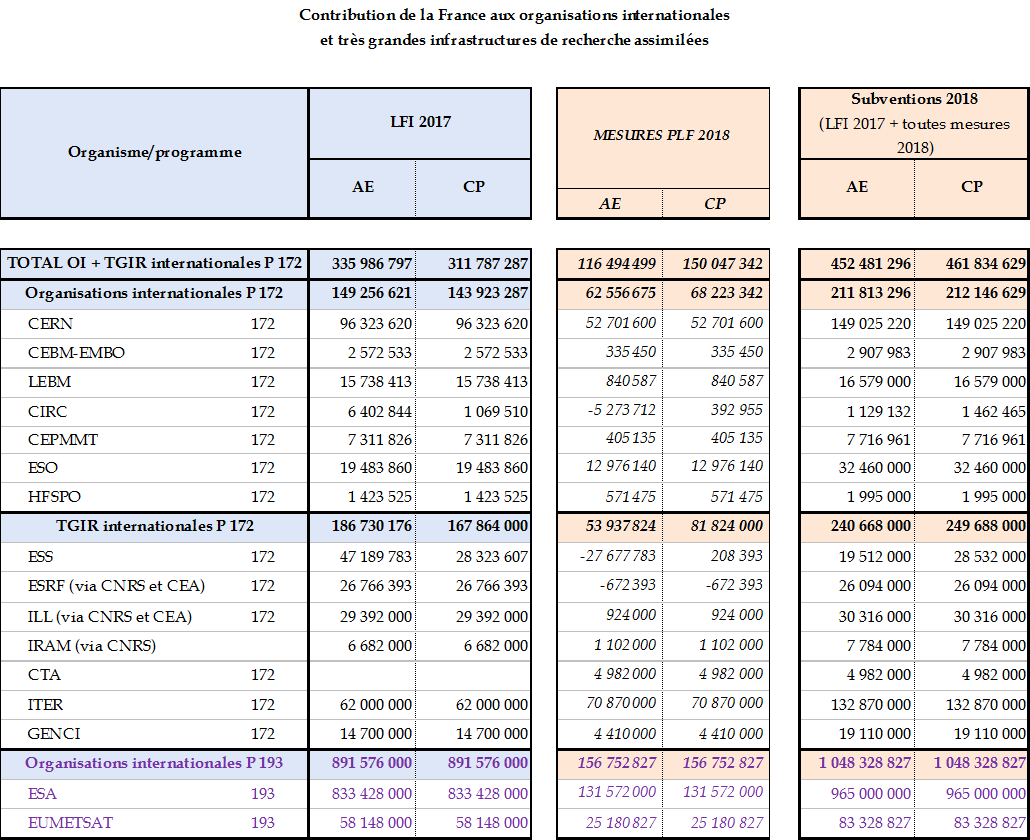The image size is (1030, 840).
Task: Select the TOTAL OI + TGIR internationales row label
Action: pyautogui.click(x=154, y=264)
